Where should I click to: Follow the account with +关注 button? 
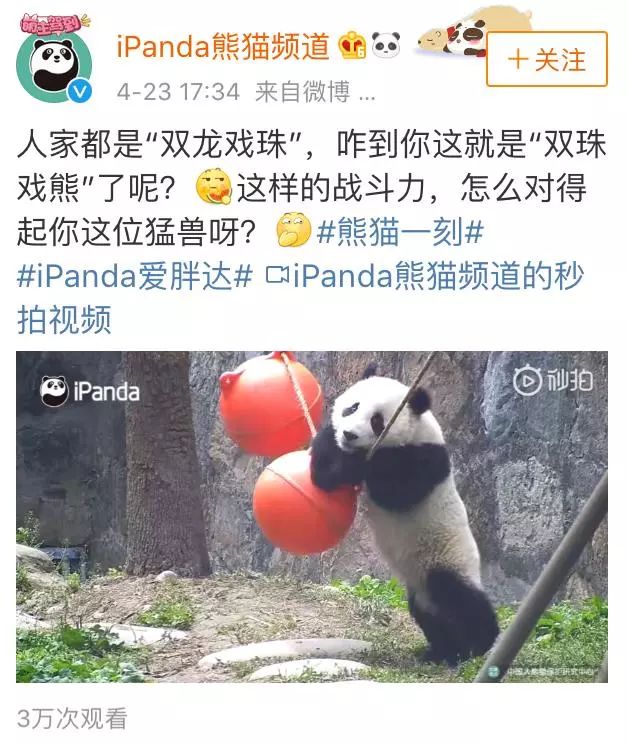coord(547,59)
